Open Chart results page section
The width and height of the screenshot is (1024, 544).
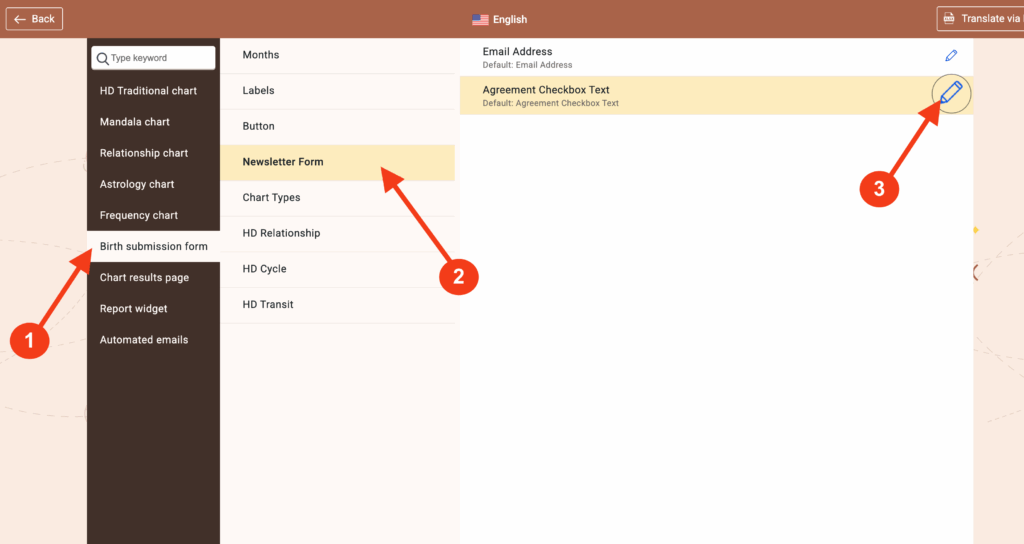point(144,277)
